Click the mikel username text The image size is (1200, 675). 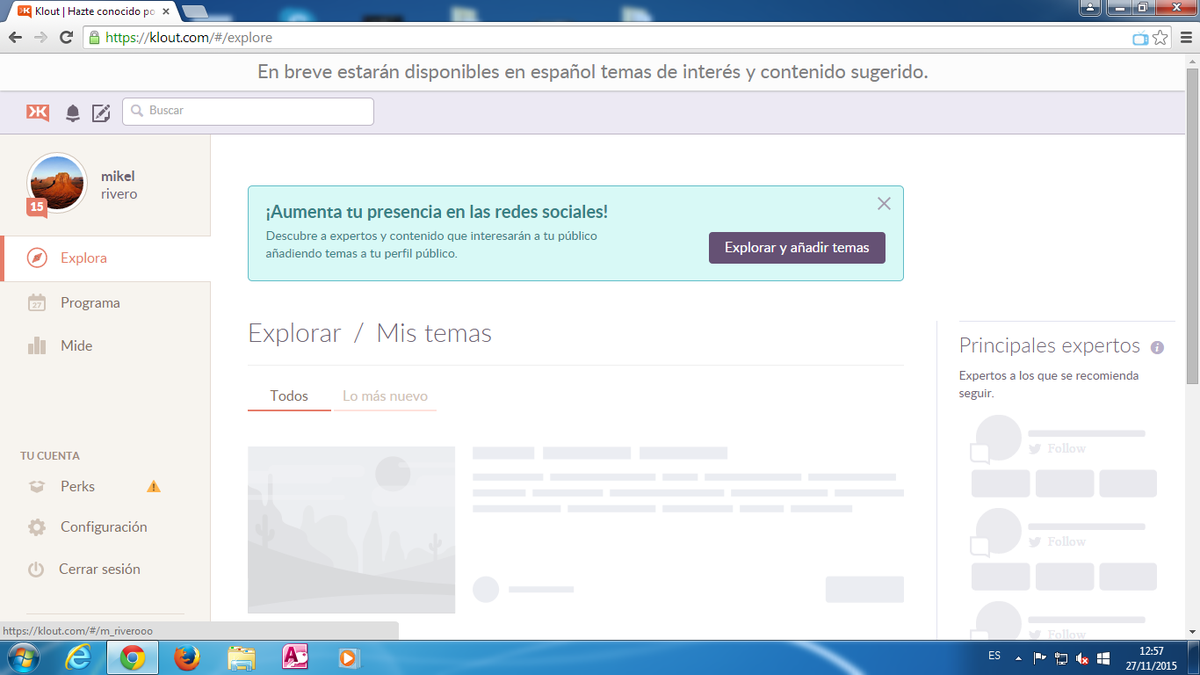tap(118, 176)
